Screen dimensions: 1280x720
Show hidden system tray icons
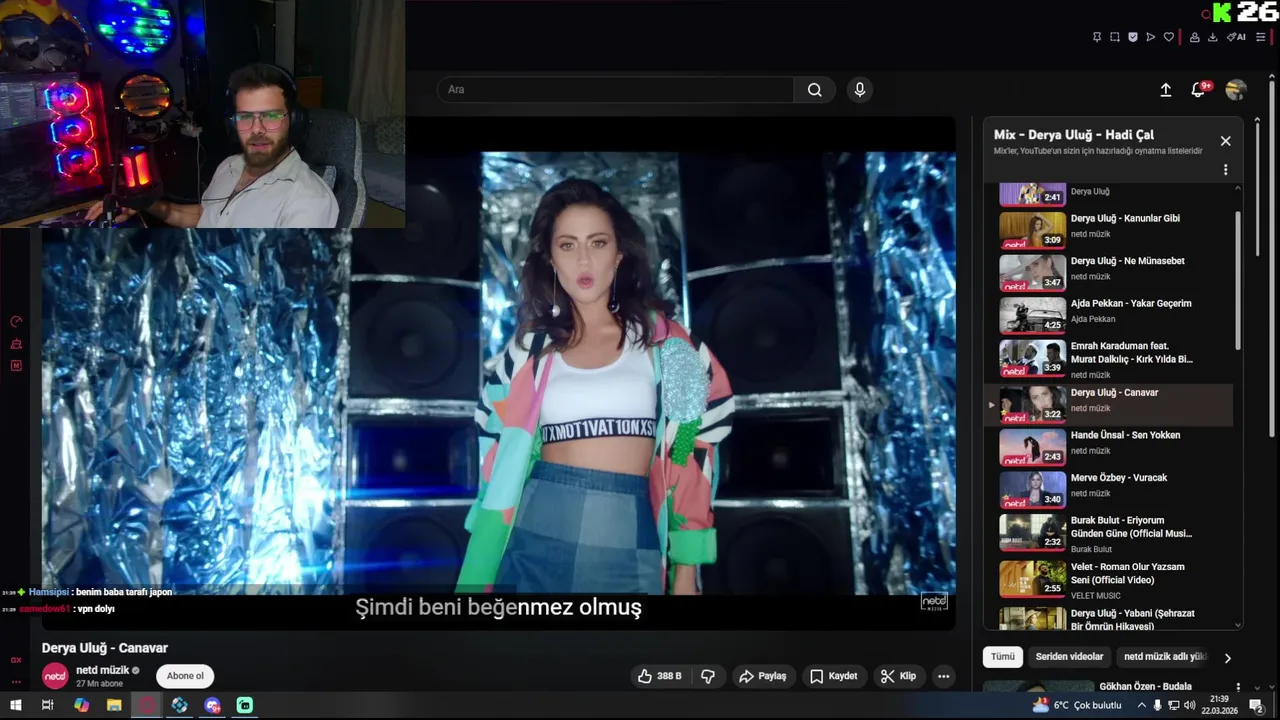[x=1142, y=705]
